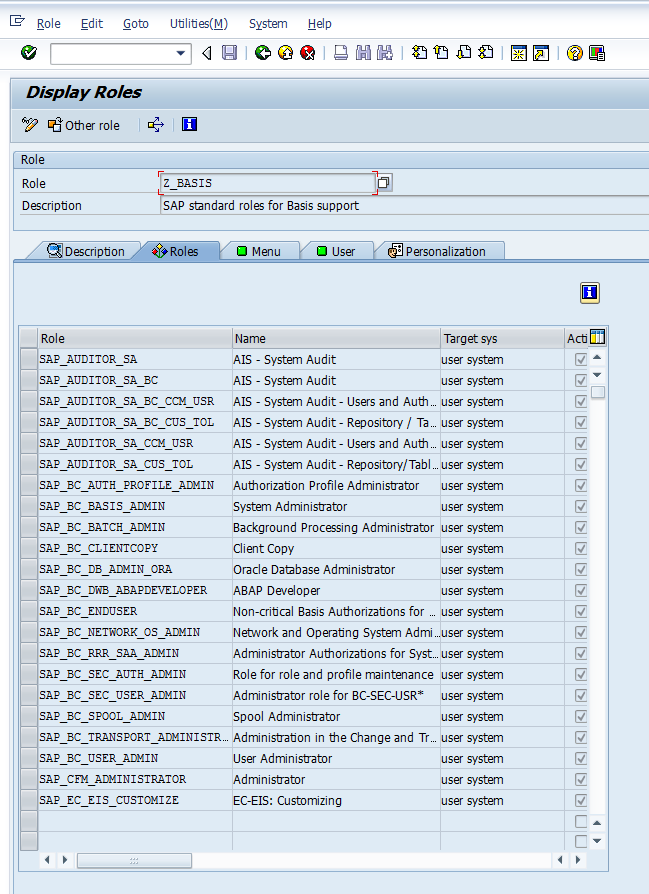Viewport: 649px width, 894px height.
Task: Switch to the User tab
Action: coord(336,251)
